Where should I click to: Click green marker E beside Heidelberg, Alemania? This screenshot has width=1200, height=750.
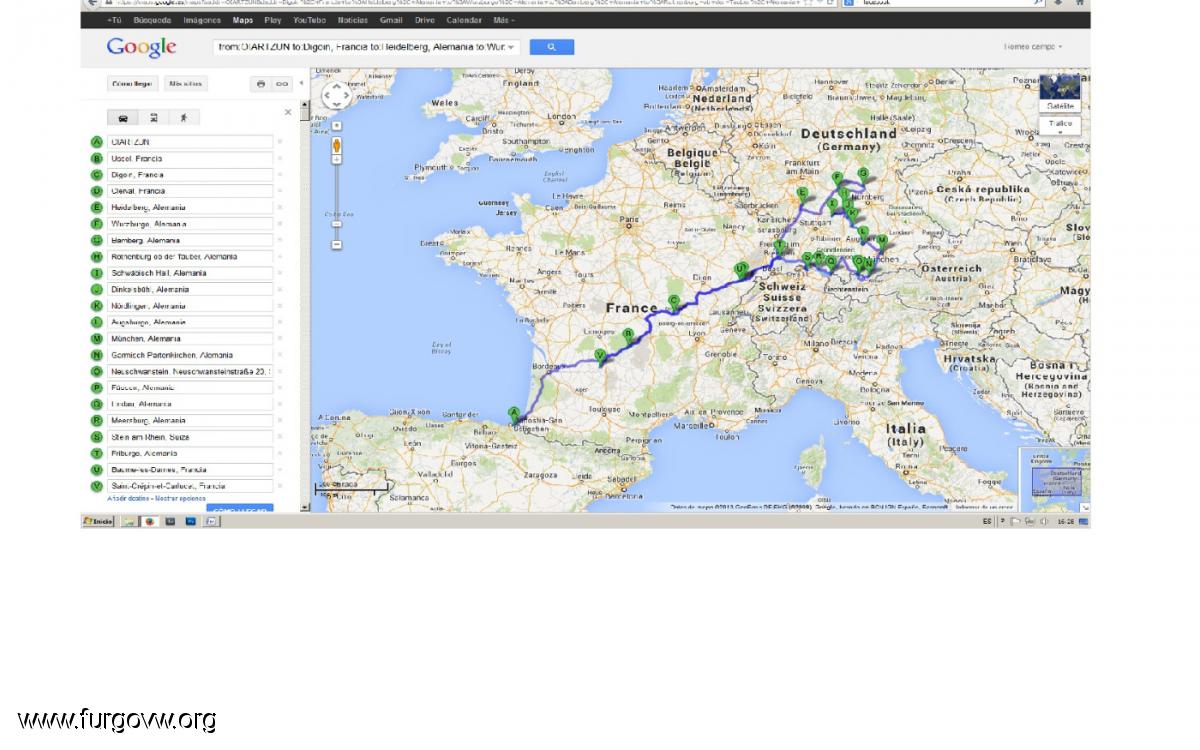pyautogui.click(x=97, y=207)
